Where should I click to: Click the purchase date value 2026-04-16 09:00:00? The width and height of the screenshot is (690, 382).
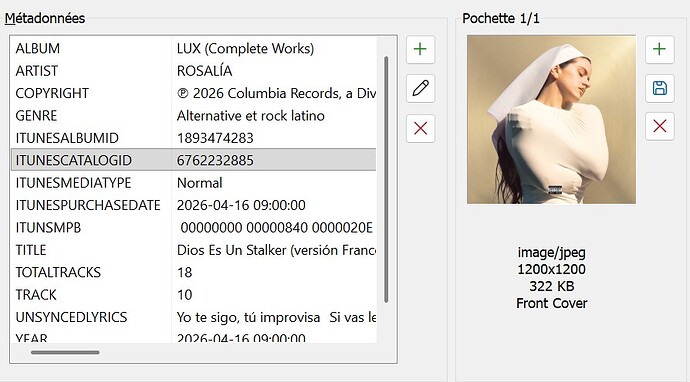tap(241, 205)
